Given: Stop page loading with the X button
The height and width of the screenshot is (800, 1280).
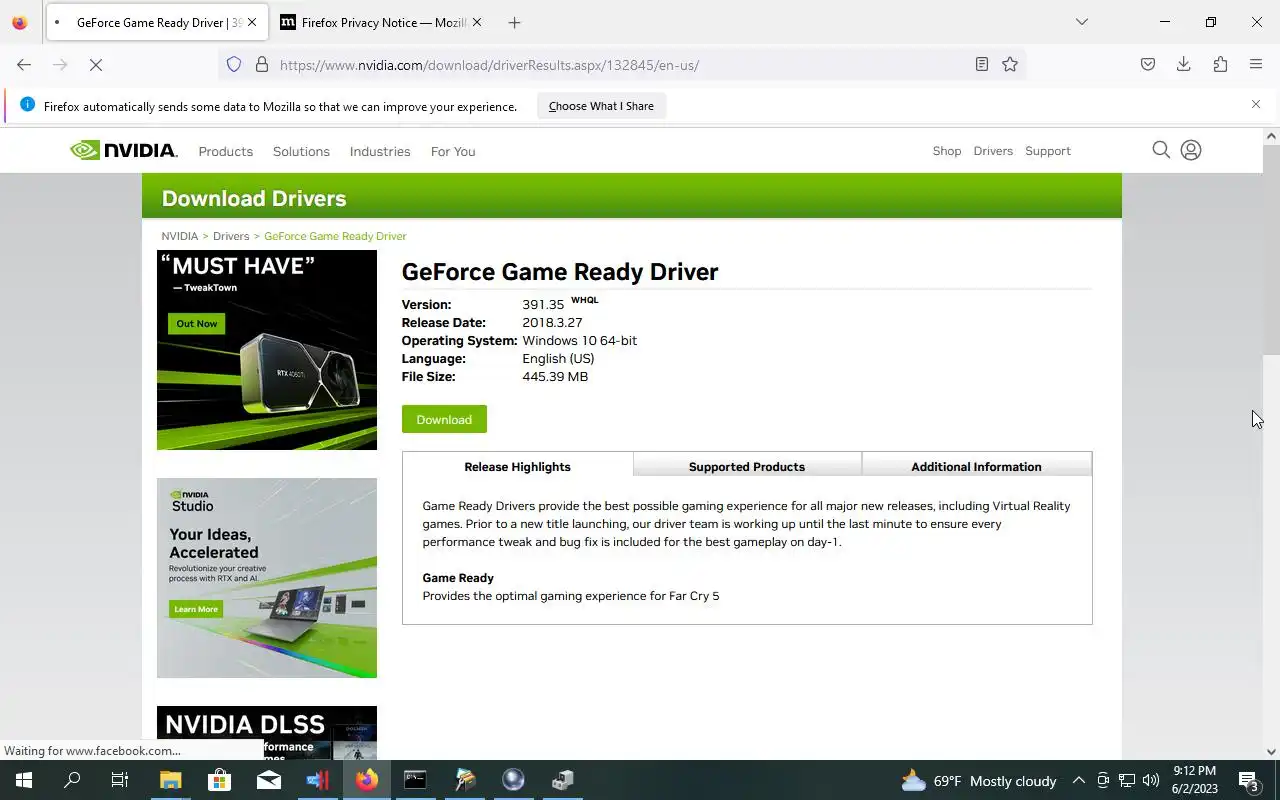Looking at the screenshot, I should pyautogui.click(x=96, y=64).
